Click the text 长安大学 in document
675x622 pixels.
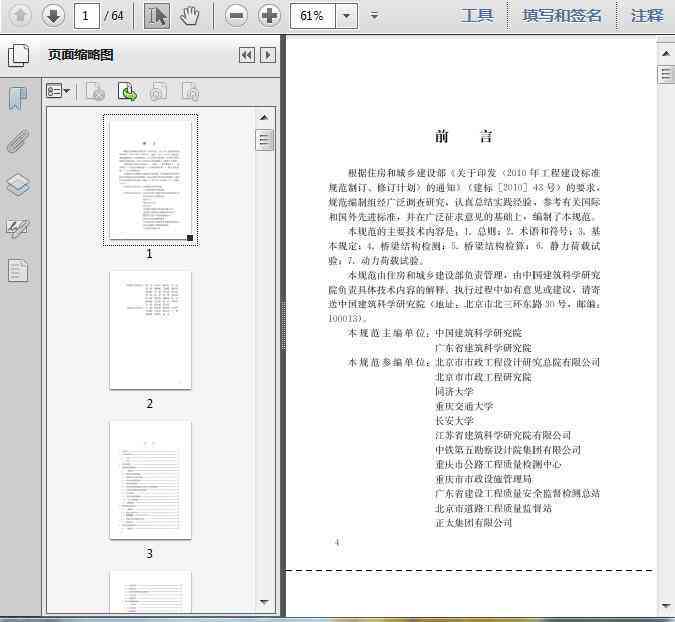pyautogui.click(x=454, y=421)
